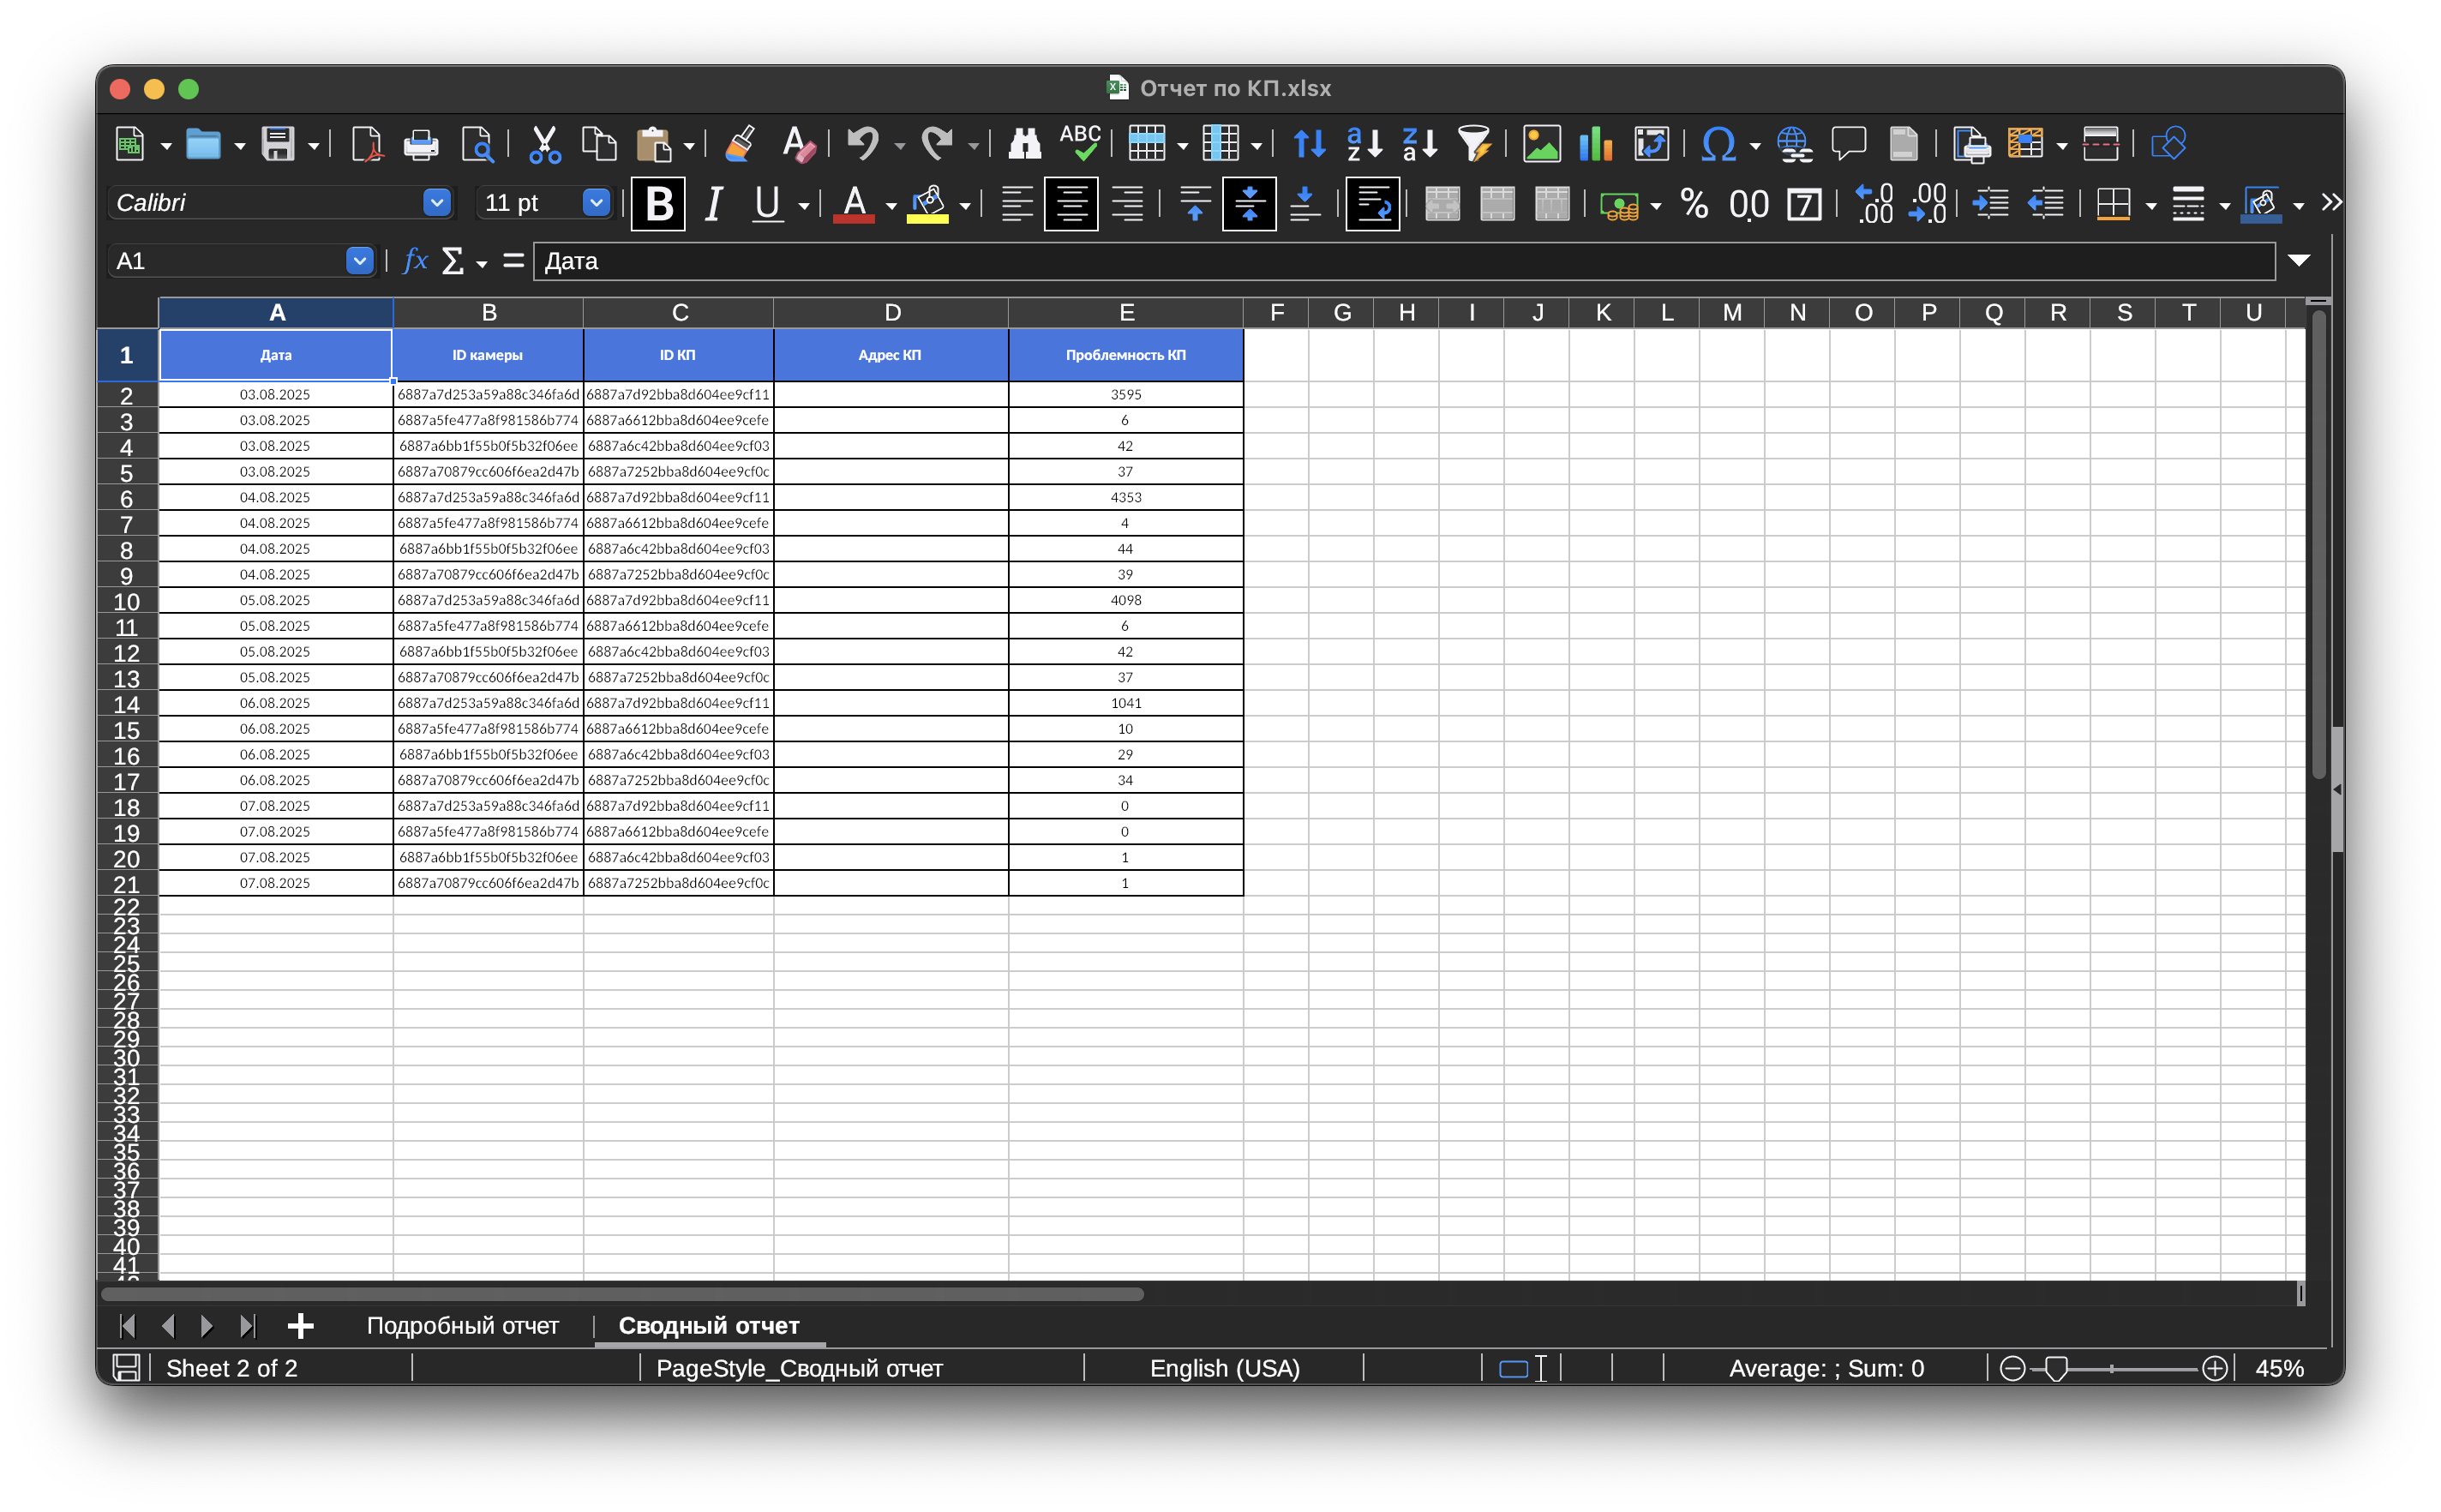Add a new sheet with plus button
The width and height of the screenshot is (2441, 1512).
[300, 1326]
